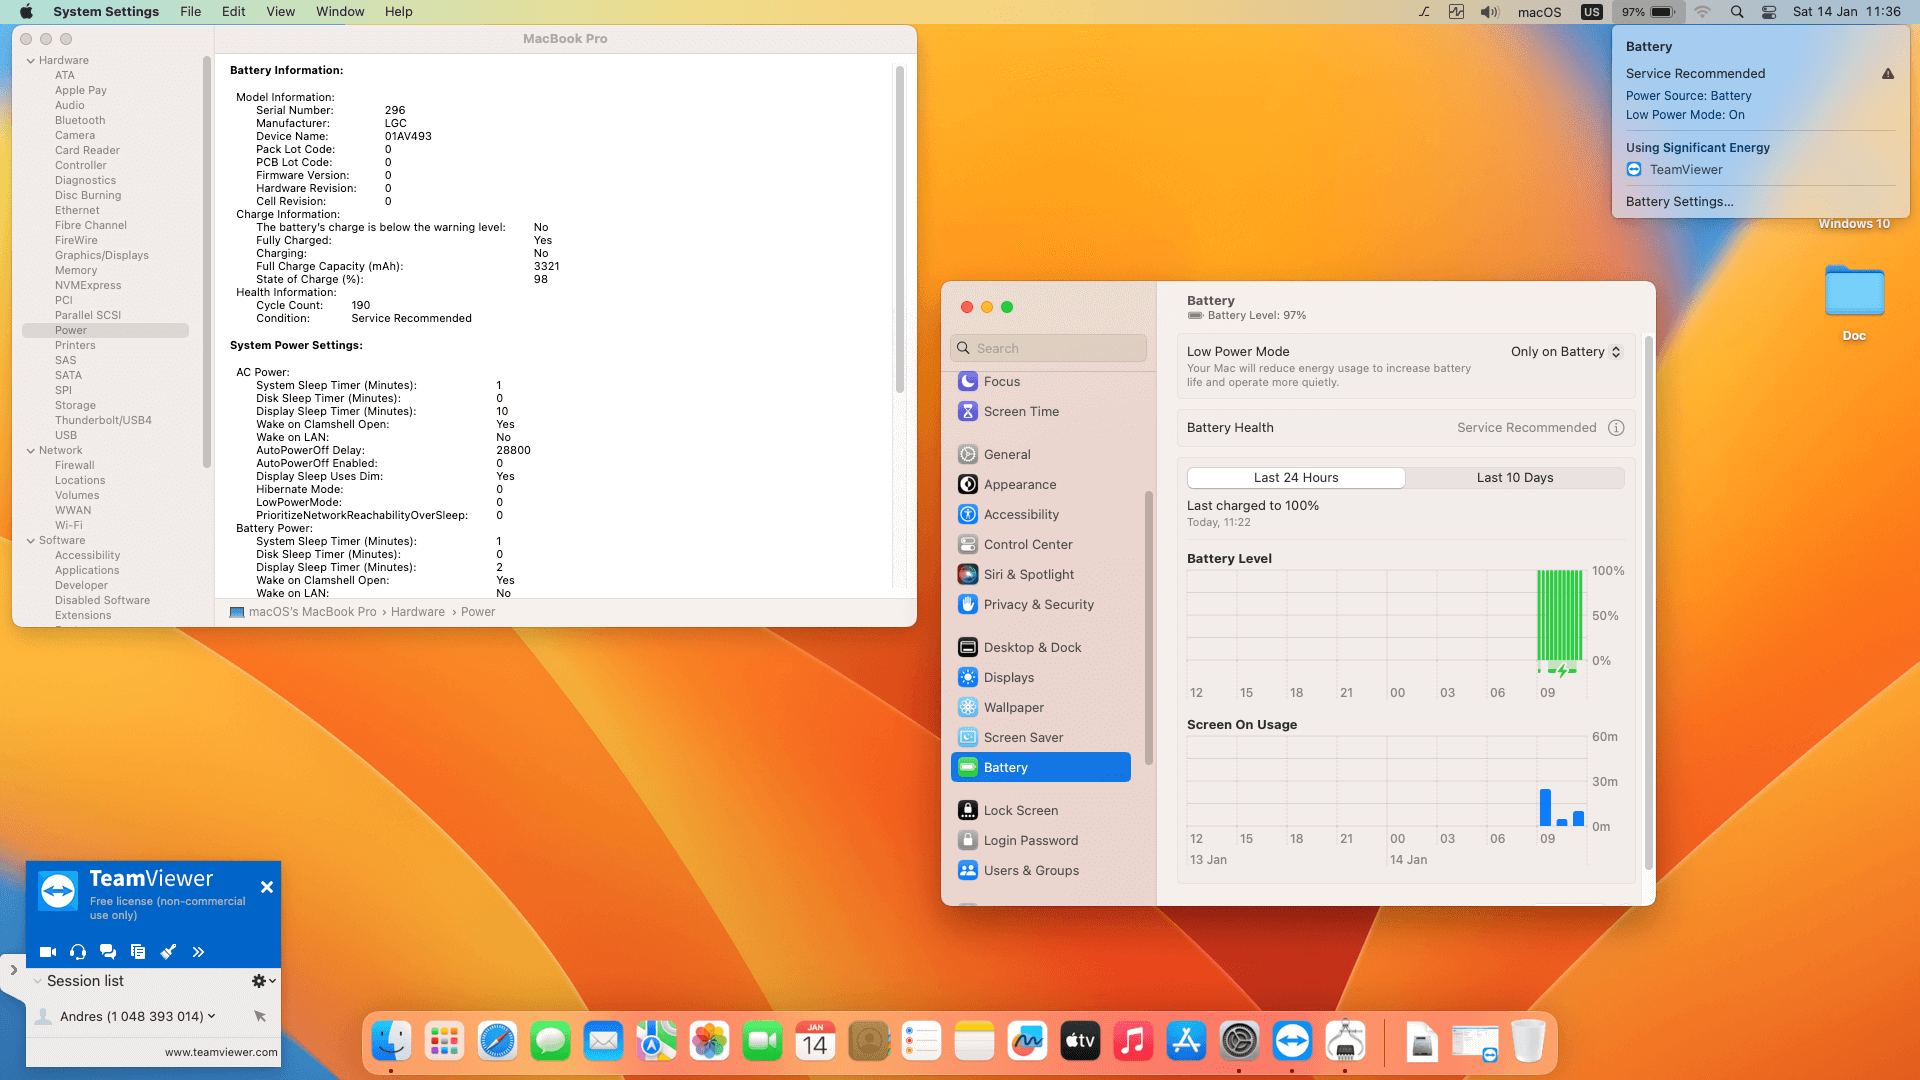Launch Apple TV from the Dock
Screen dimensions: 1920x1080
coord(1080,1042)
